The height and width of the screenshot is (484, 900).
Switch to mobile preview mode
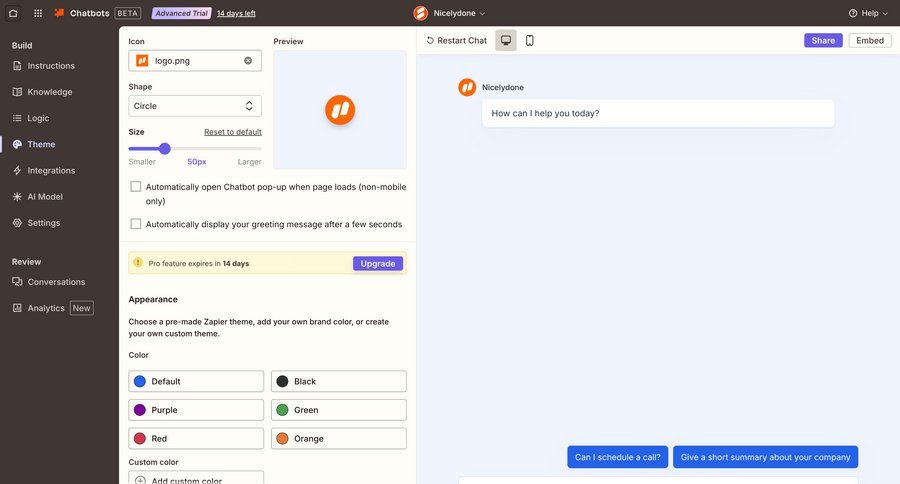(530, 40)
